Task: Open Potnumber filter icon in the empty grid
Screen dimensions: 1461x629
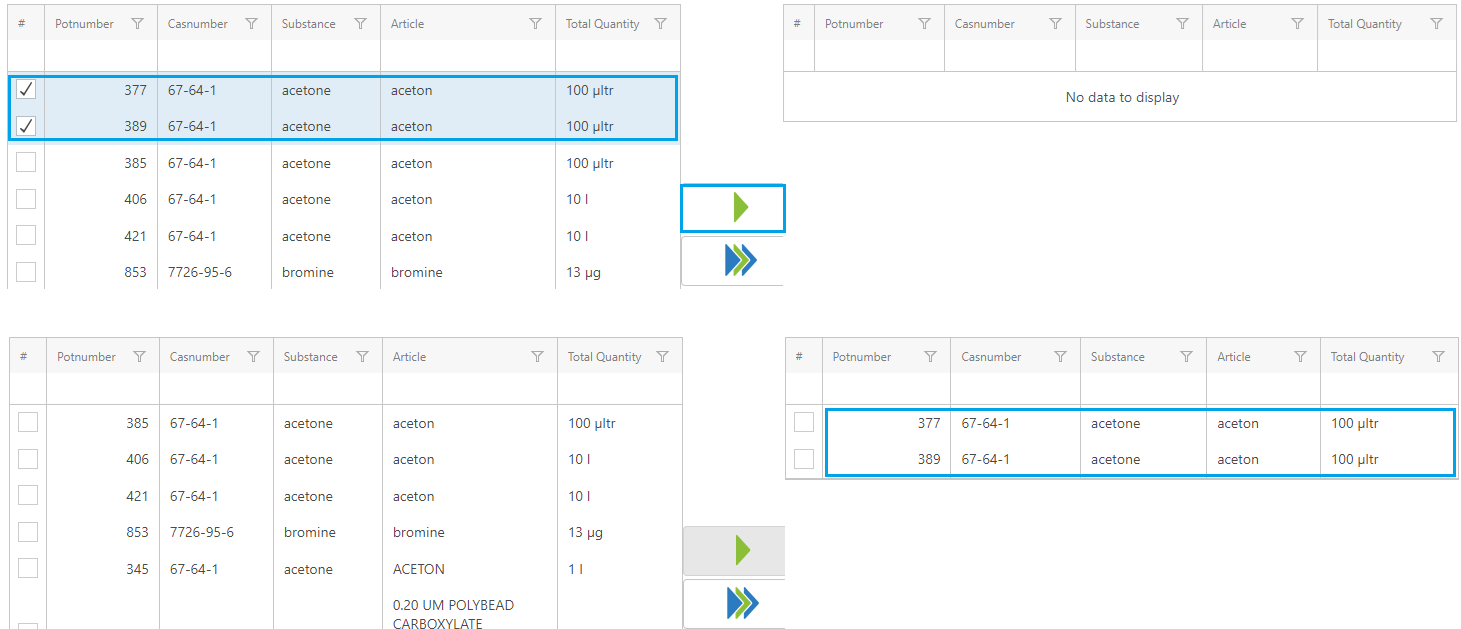Action: [x=924, y=24]
